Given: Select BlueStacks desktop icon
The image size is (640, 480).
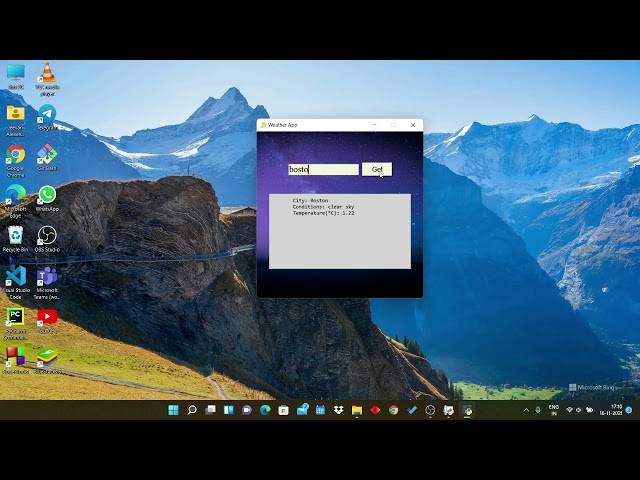Looking at the screenshot, I should [47, 361].
